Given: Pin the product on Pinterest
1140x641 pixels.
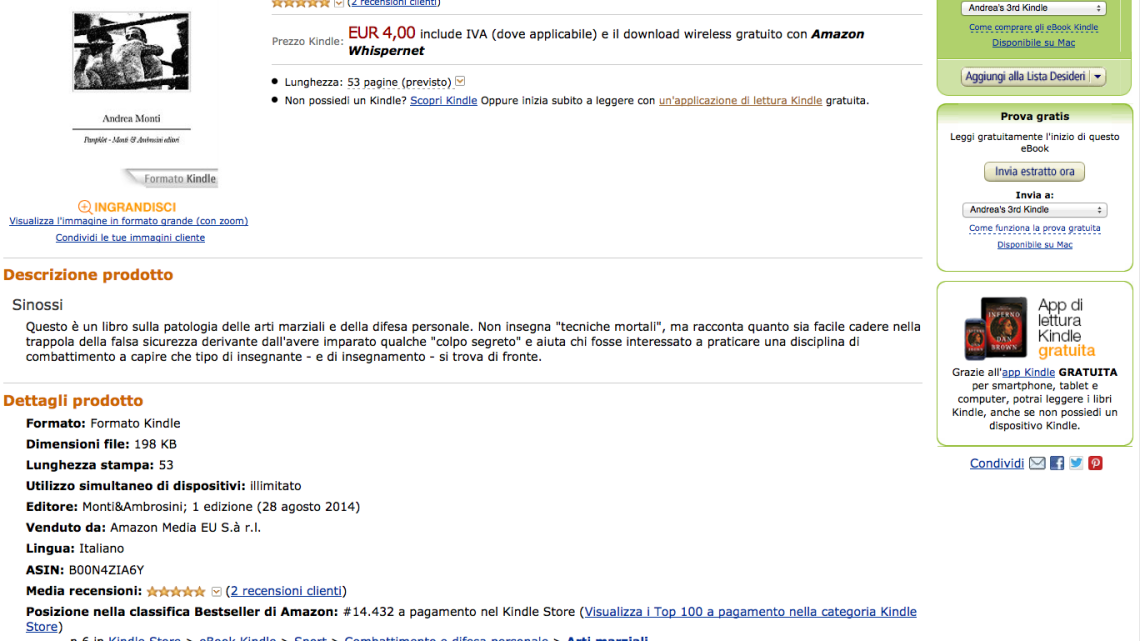Looking at the screenshot, I should tap(1095, 462).
